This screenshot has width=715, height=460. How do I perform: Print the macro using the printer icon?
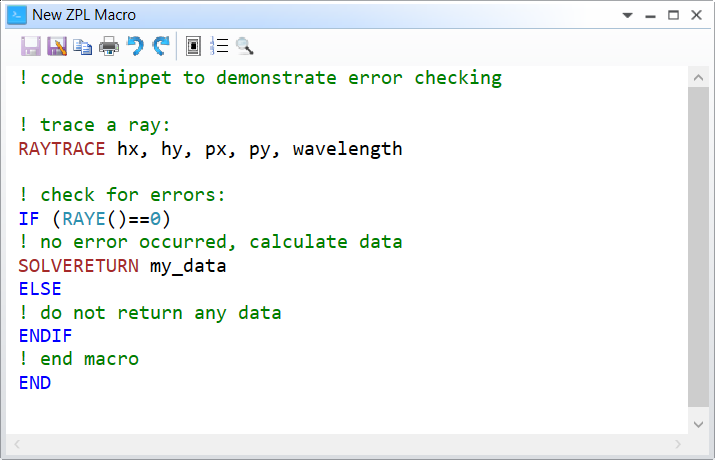[109, 47]
